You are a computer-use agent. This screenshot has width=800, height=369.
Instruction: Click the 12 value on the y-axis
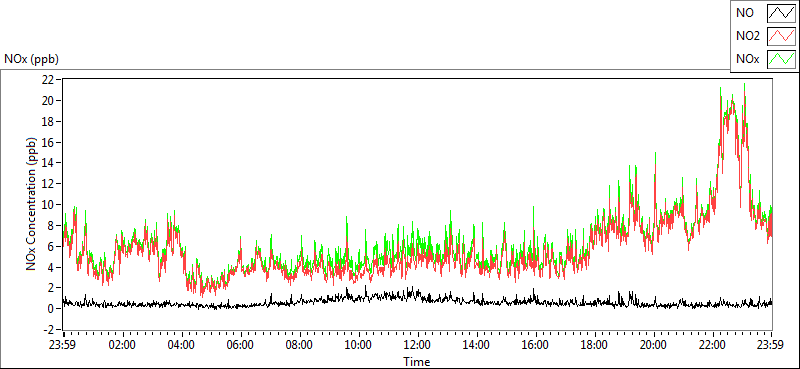(x=49, y=184)
